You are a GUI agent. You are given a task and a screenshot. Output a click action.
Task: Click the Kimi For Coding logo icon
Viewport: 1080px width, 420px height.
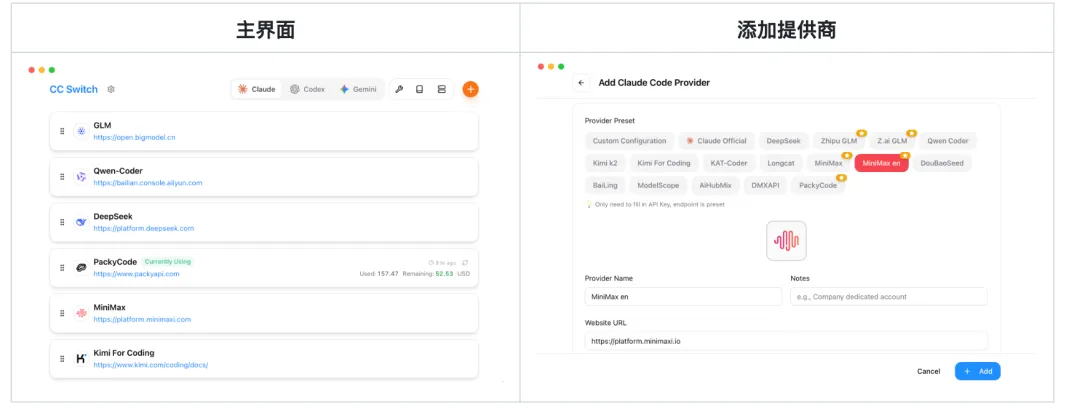81,359
